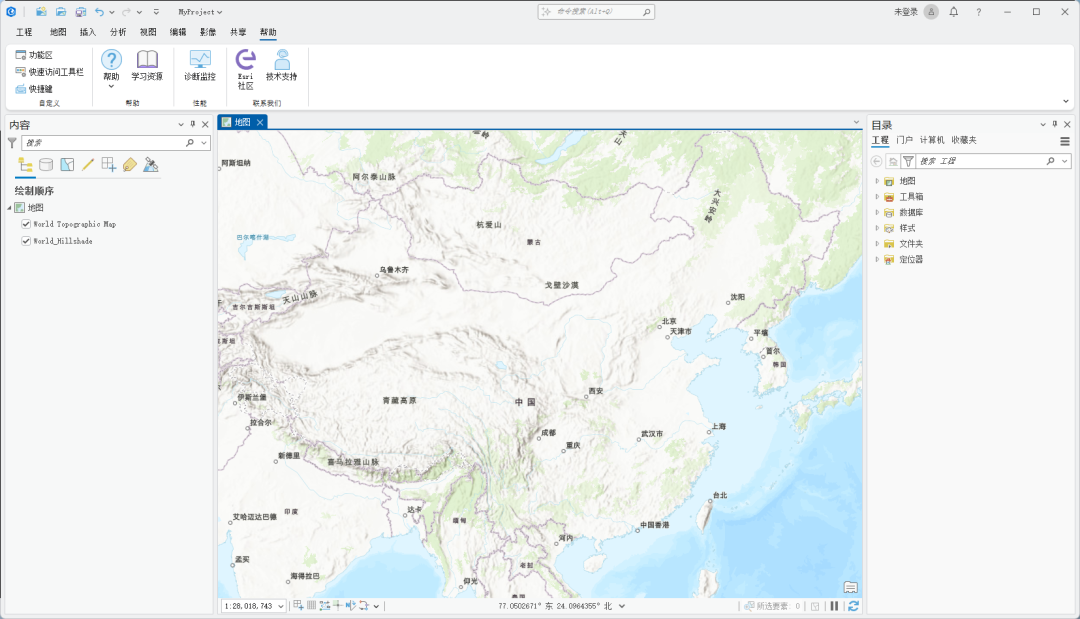Switch to the 分析 ribbon tab

[117, 32]
